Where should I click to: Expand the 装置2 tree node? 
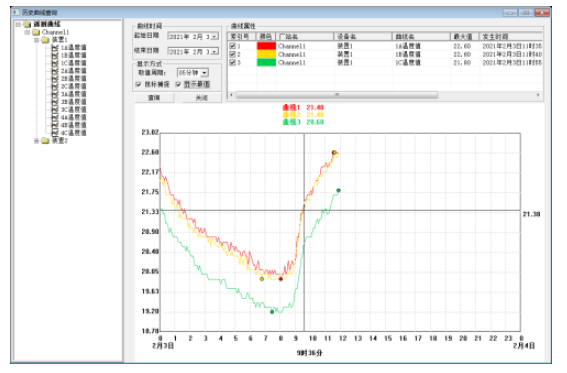tap(36, 141)
